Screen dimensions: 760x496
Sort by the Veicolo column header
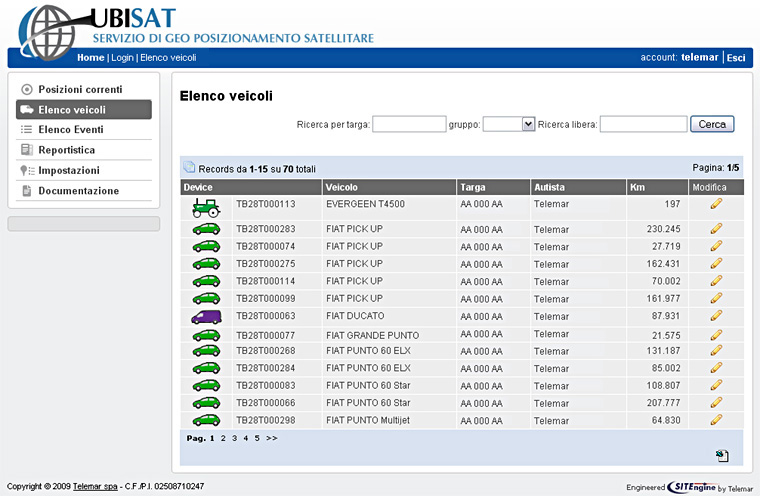tap(341, 187)
